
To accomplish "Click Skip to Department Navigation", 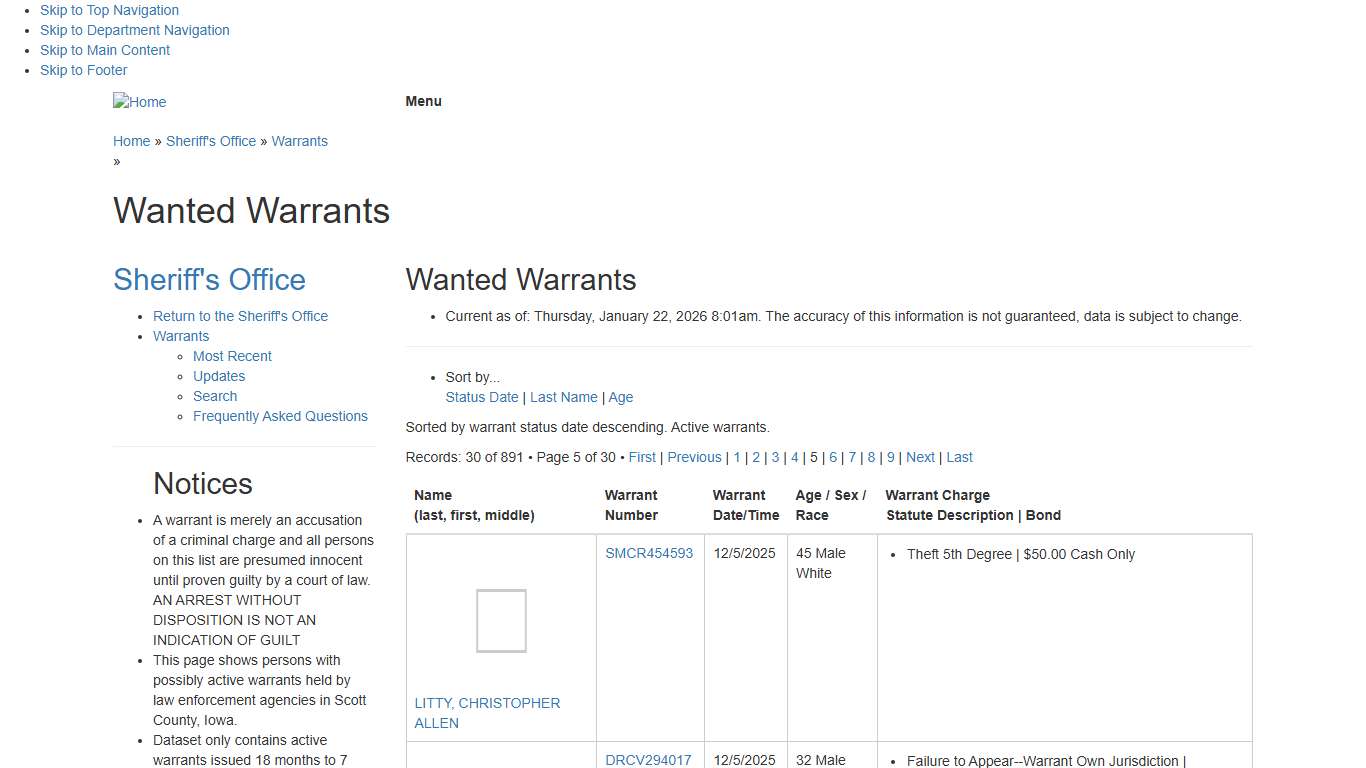I will pos(134,30).
